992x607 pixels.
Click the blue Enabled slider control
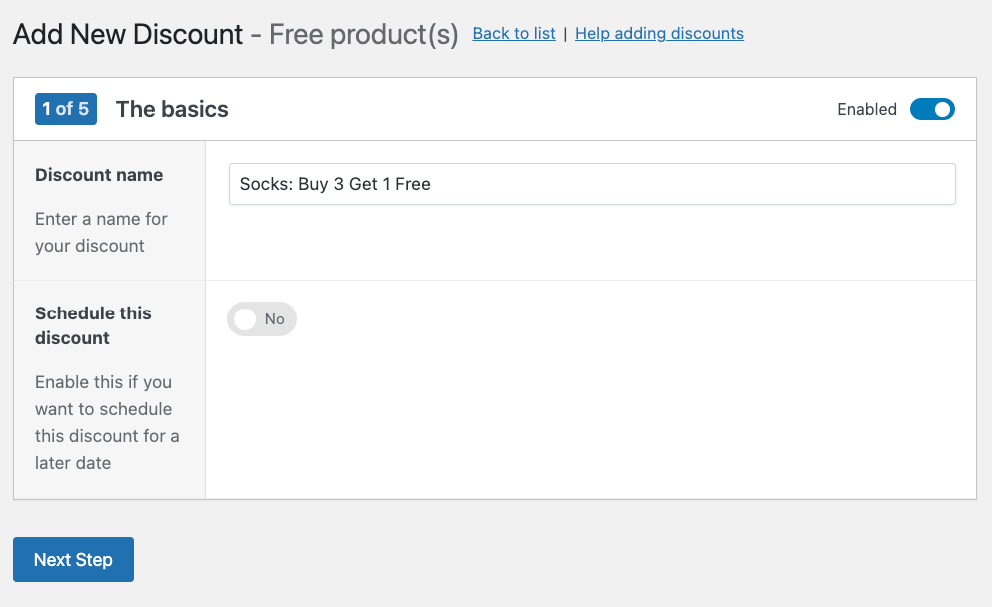click(x=931, y=109)
